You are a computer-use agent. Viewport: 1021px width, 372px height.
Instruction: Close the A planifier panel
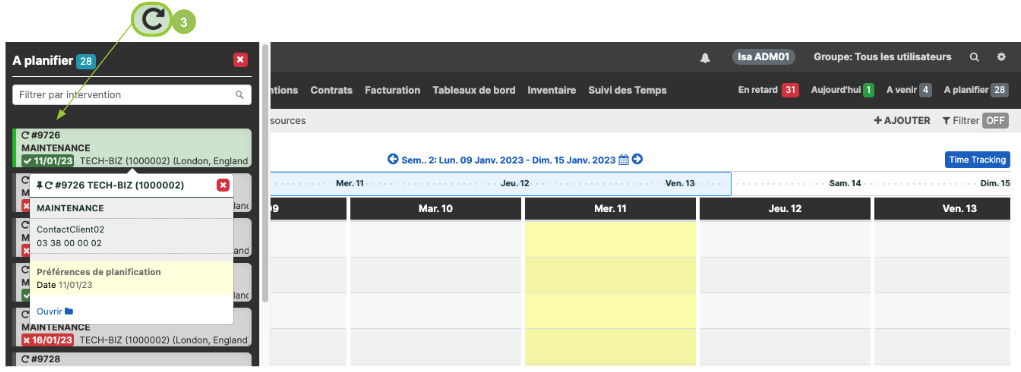tap(240, 61)
